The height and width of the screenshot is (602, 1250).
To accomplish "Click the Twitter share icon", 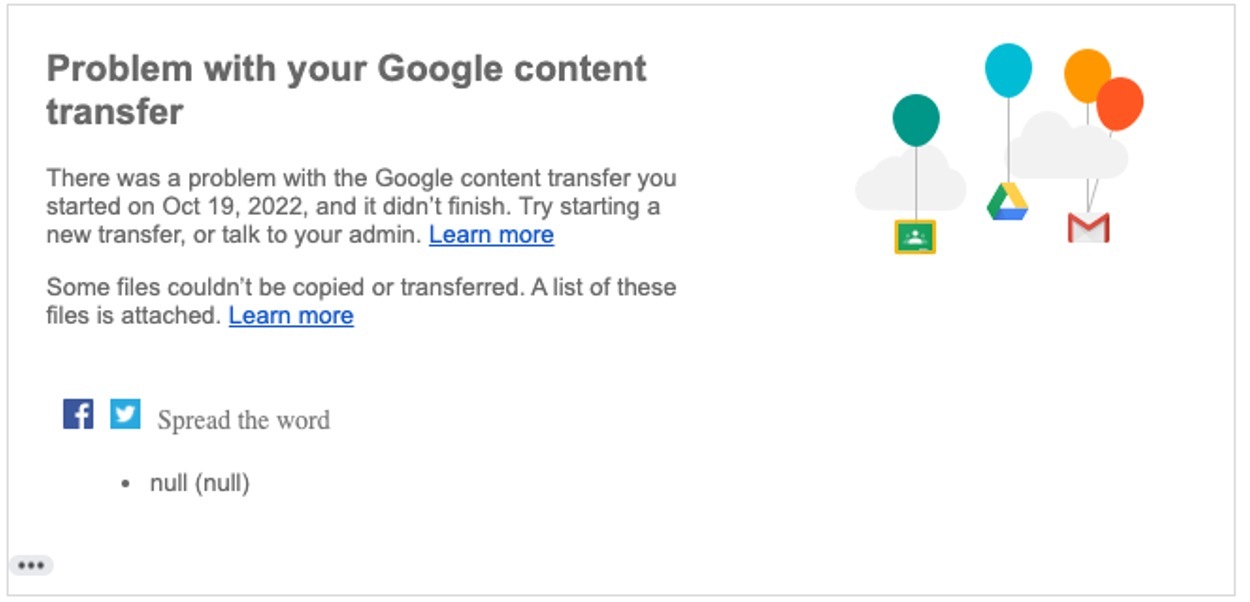I will click(x=125, y=413).
